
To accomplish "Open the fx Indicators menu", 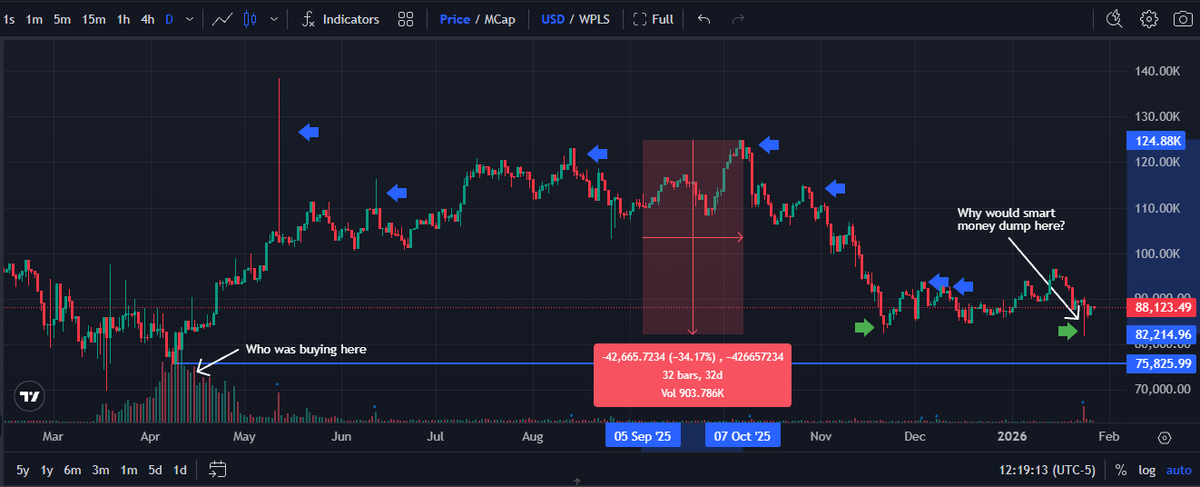I will 341,19.
